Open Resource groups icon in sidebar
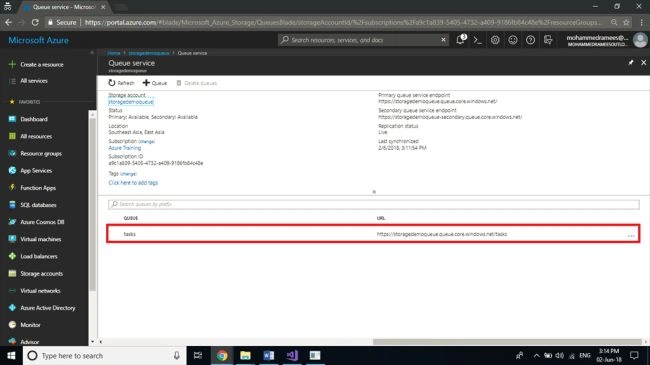This screenshot has height=365, width=650. (x=12, y=153)
